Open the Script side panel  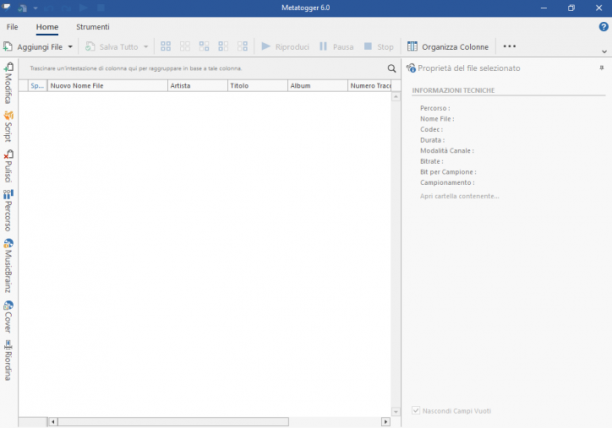pos(8,126)
